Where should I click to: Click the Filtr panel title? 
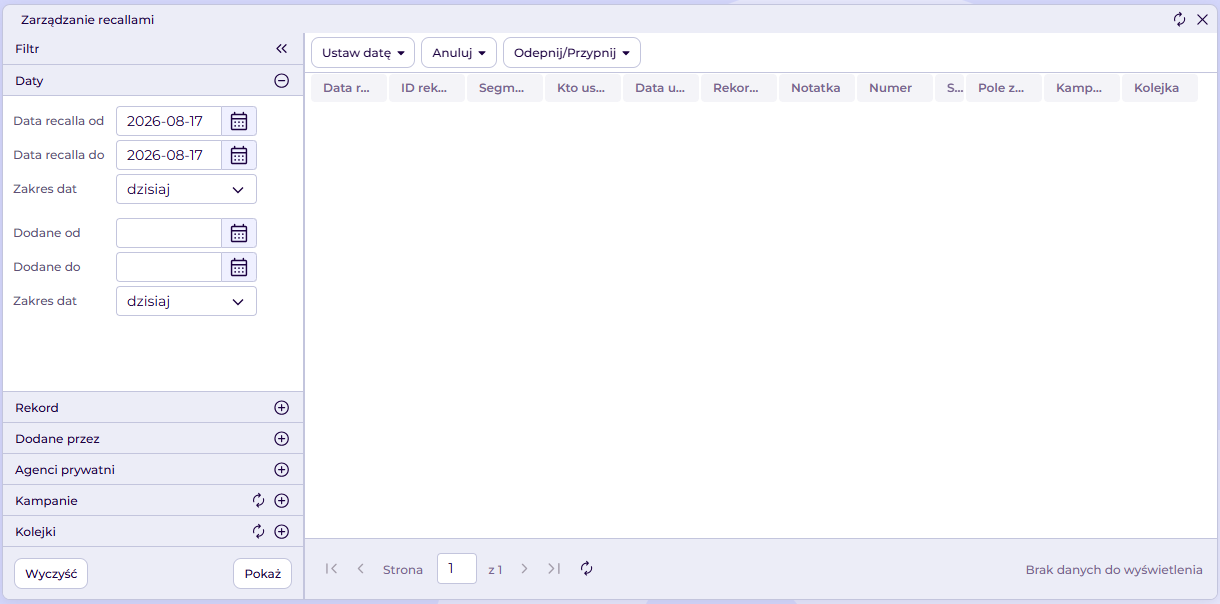(27, 48)
